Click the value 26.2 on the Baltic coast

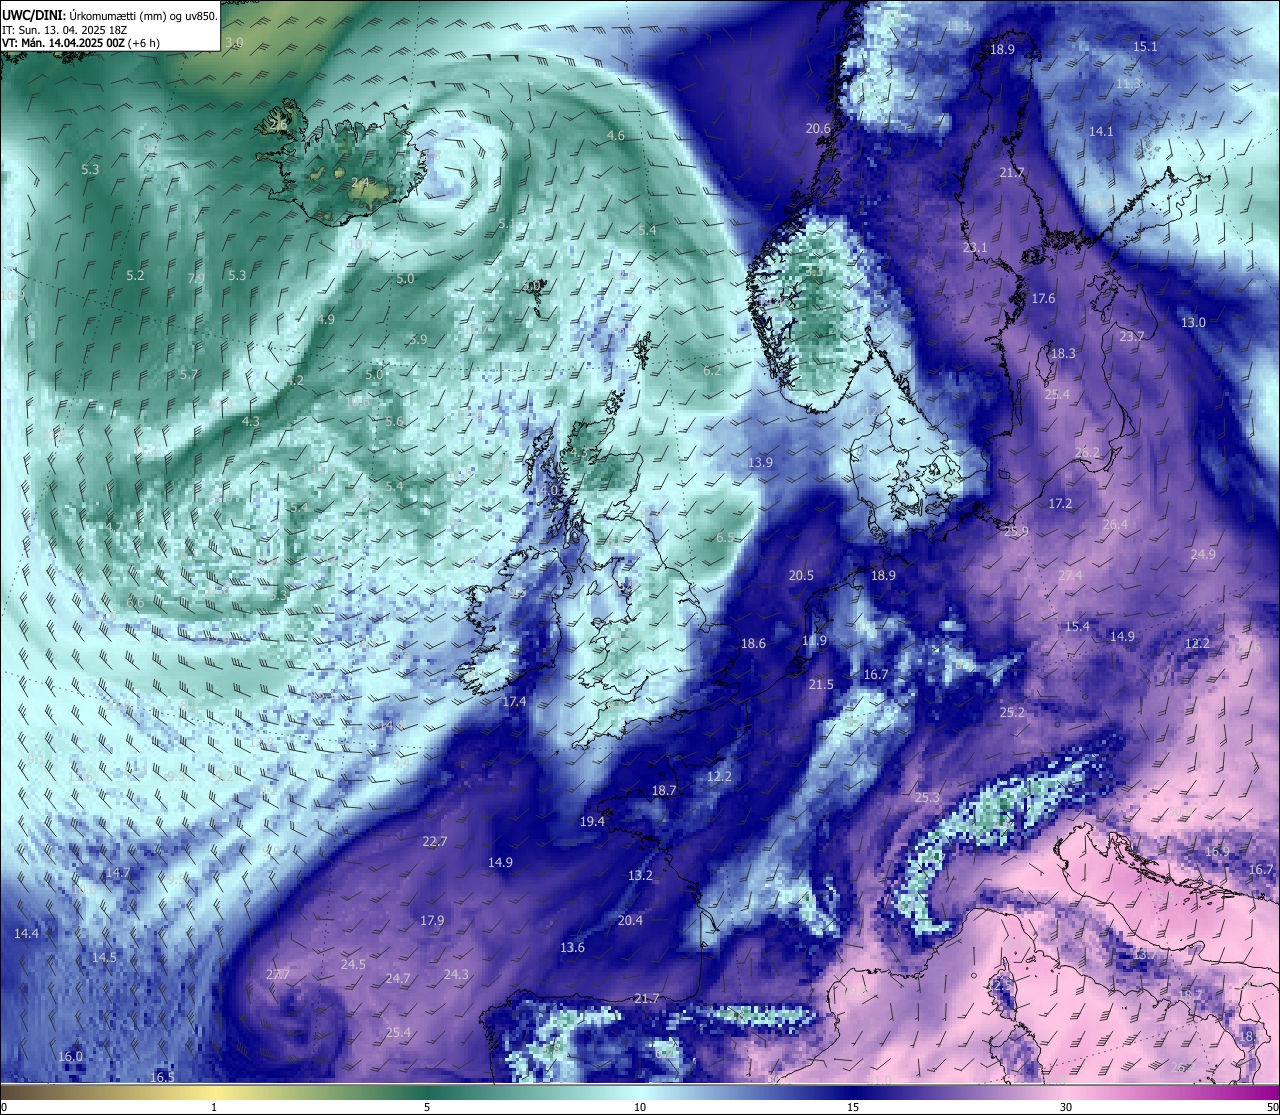pos(1087,453)
